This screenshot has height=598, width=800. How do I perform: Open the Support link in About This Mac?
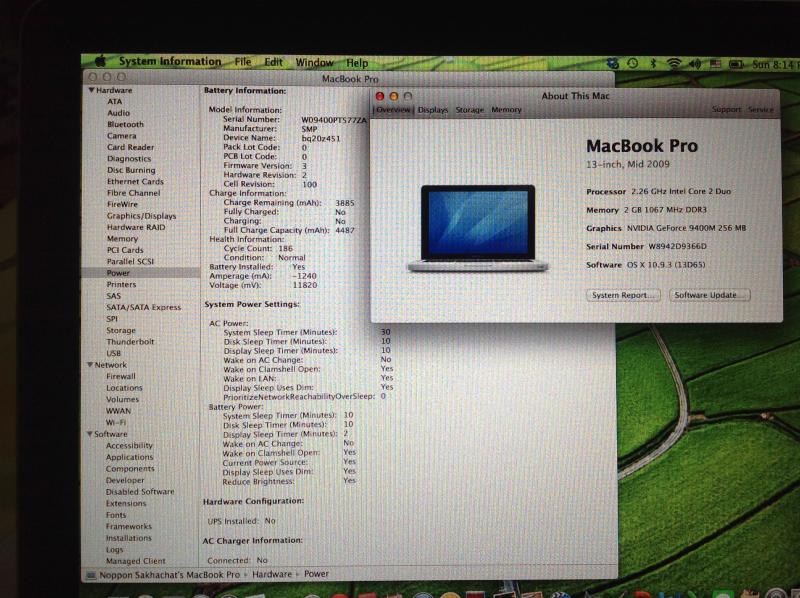pos(726,109)
